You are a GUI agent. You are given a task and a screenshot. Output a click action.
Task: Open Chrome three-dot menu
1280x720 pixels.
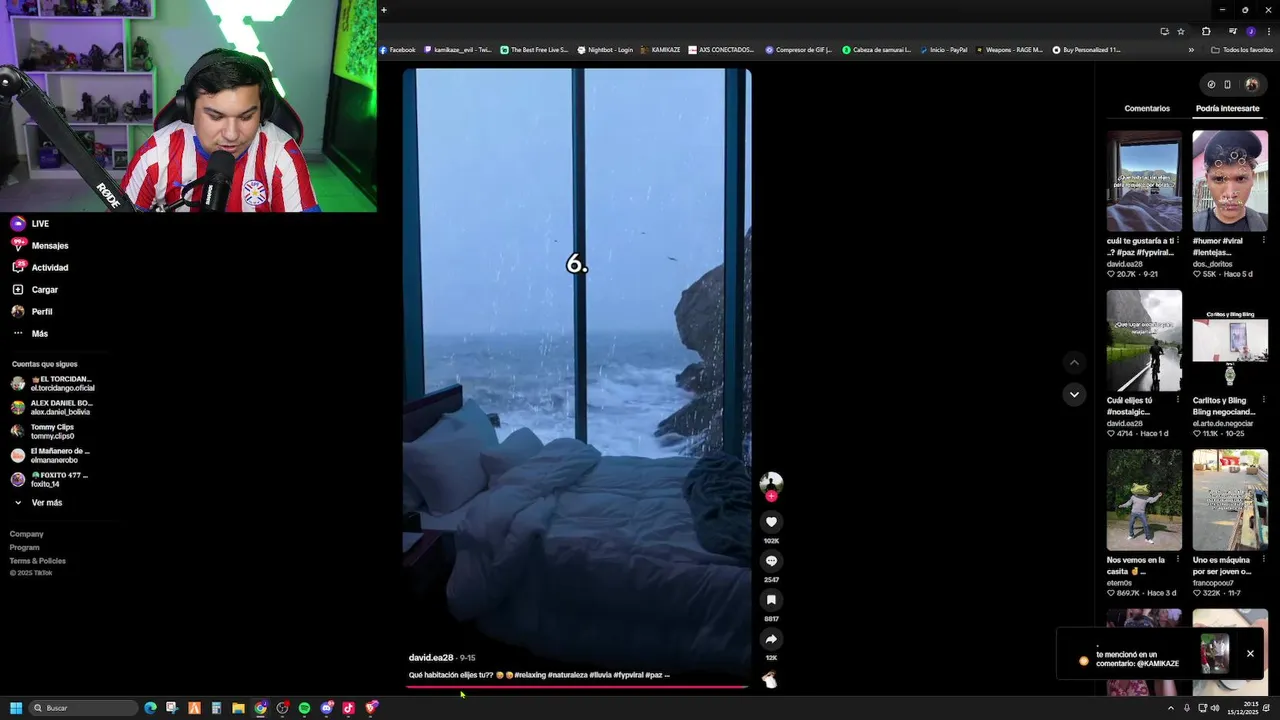(1268, 31)
